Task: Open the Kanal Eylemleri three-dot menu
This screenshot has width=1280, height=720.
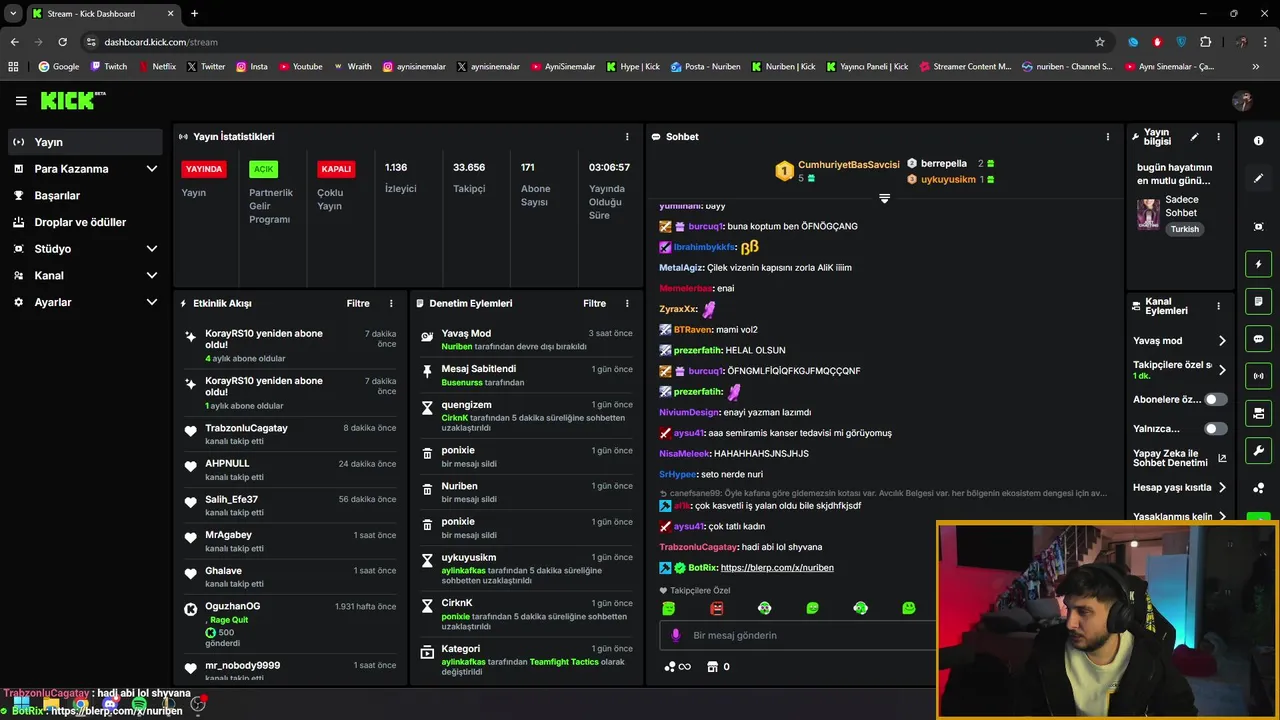Action: (1218, 306)
